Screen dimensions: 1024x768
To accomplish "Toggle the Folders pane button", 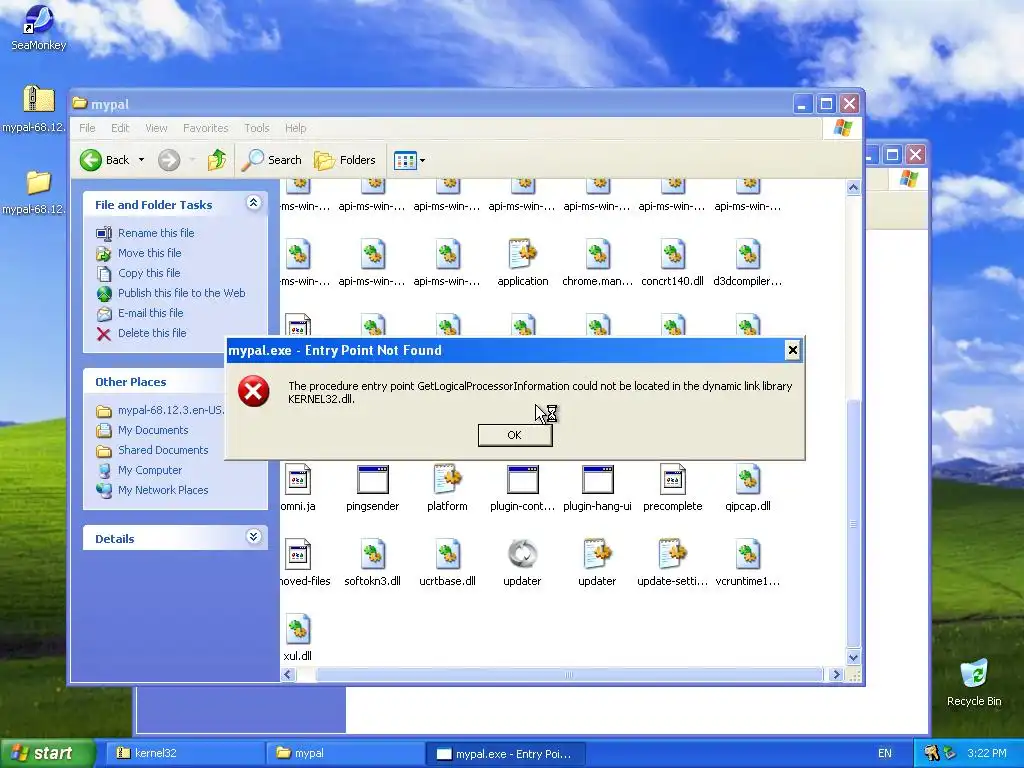I will (345, 160).
